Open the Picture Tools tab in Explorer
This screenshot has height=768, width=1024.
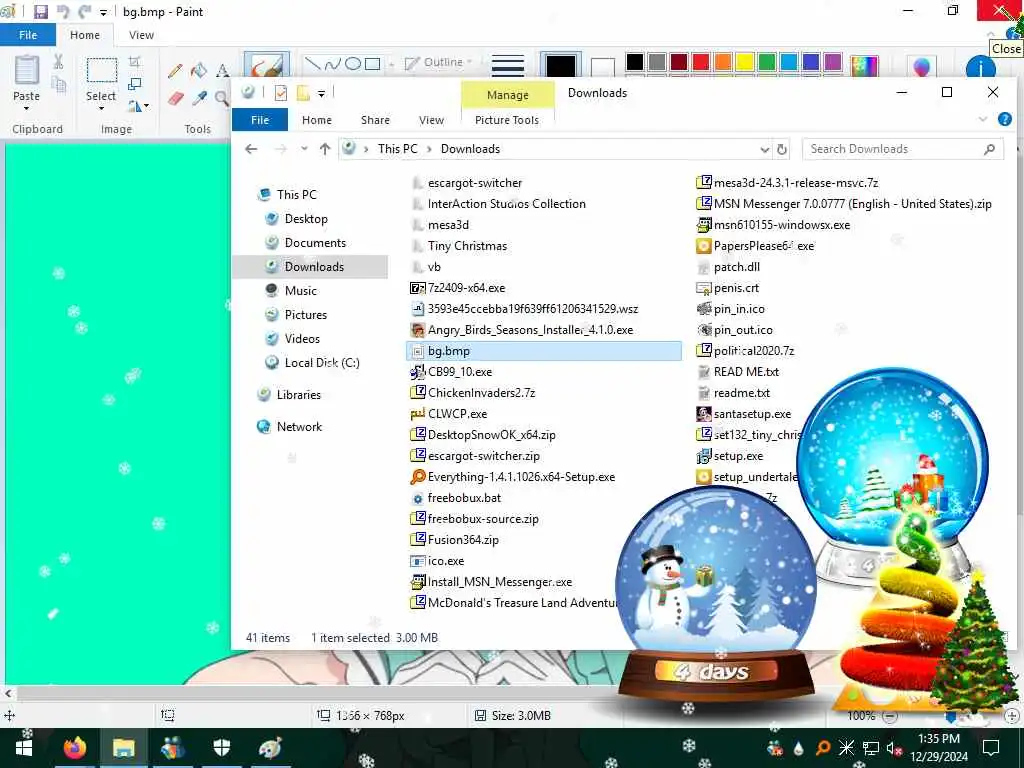[x=507, y=120]
